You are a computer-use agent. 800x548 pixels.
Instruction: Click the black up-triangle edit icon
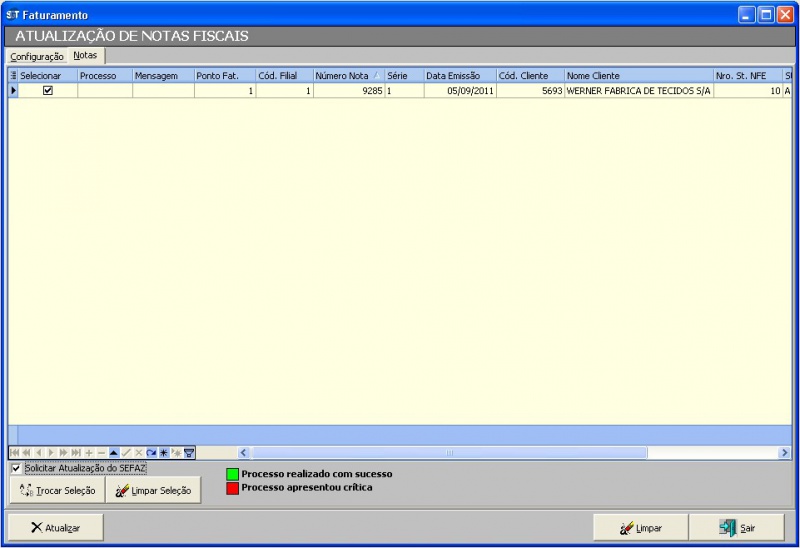(x=114, y=453)
